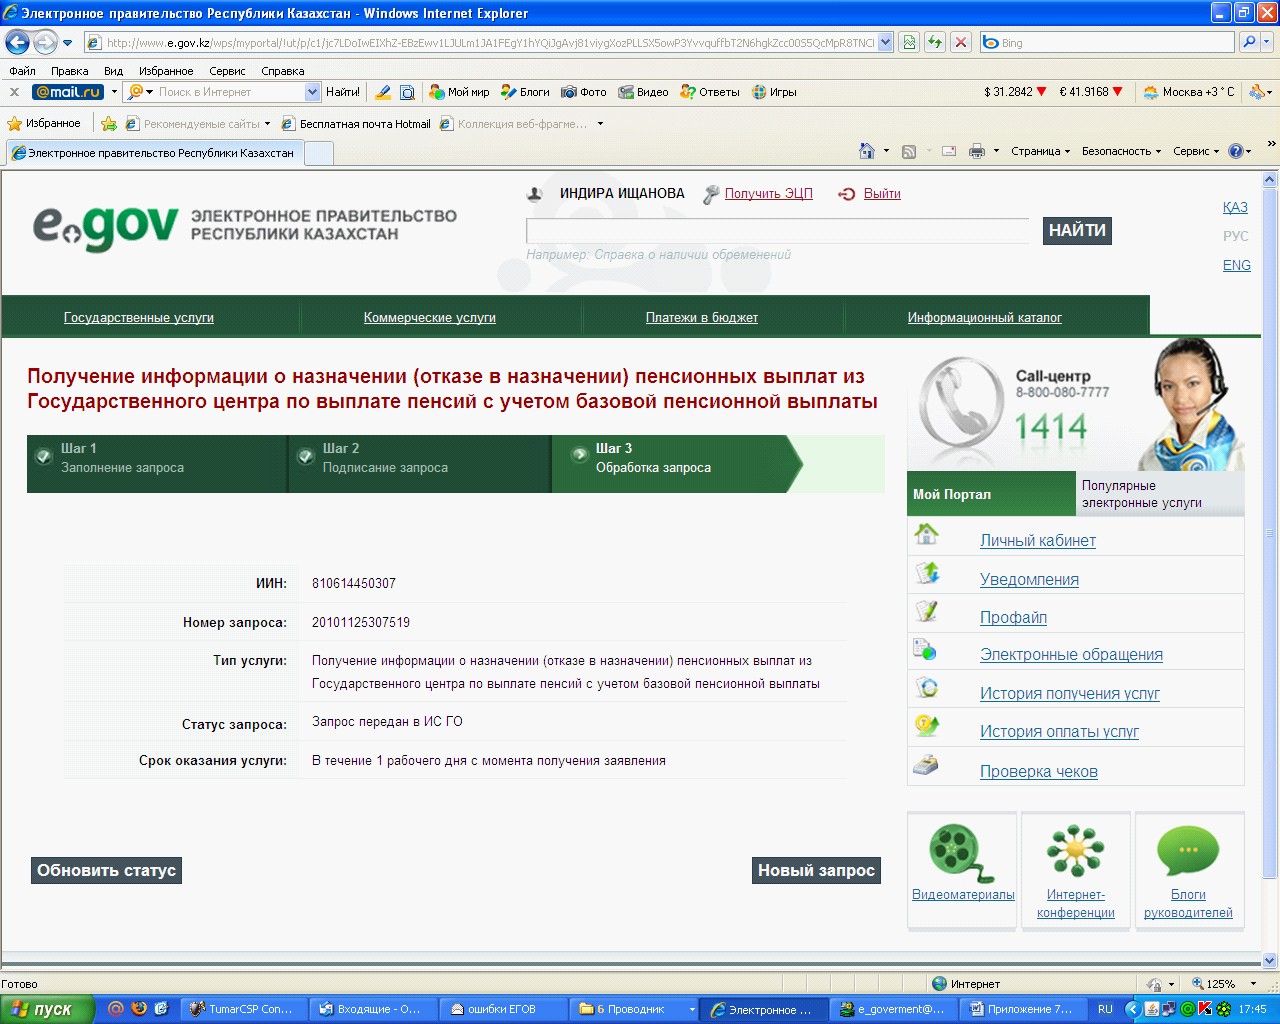Click the portal search input field
The width and height of the screenshot is (1280, 1024).
778,231
